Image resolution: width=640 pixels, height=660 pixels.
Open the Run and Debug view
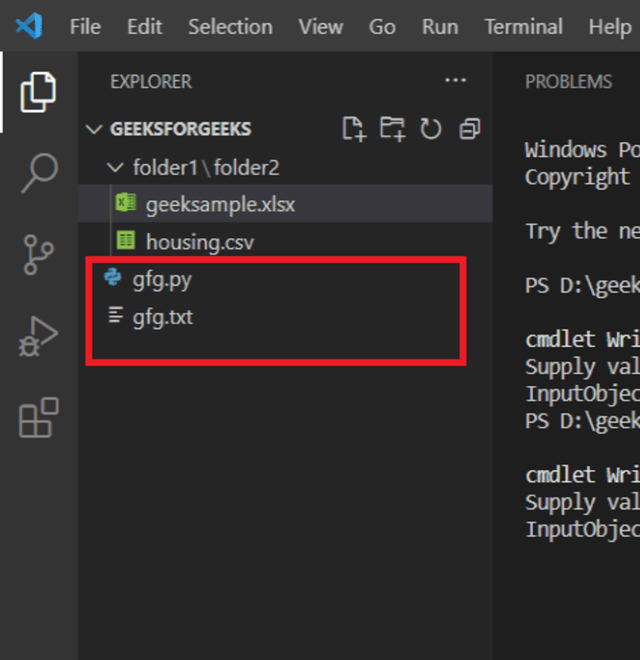(38, 336)
